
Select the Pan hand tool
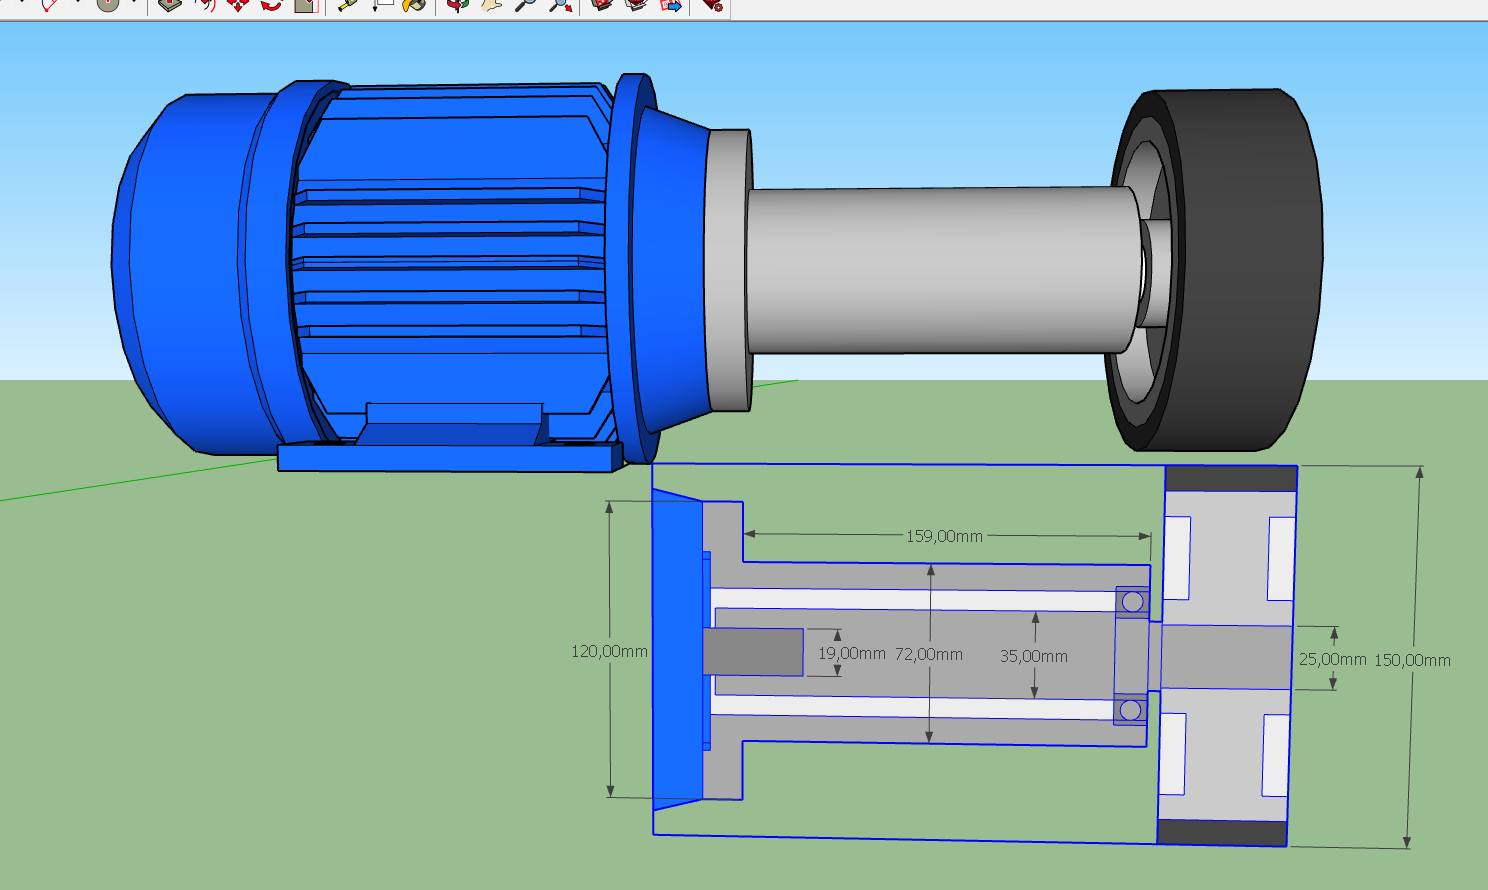pyautogui.click(x=491, y=4)
